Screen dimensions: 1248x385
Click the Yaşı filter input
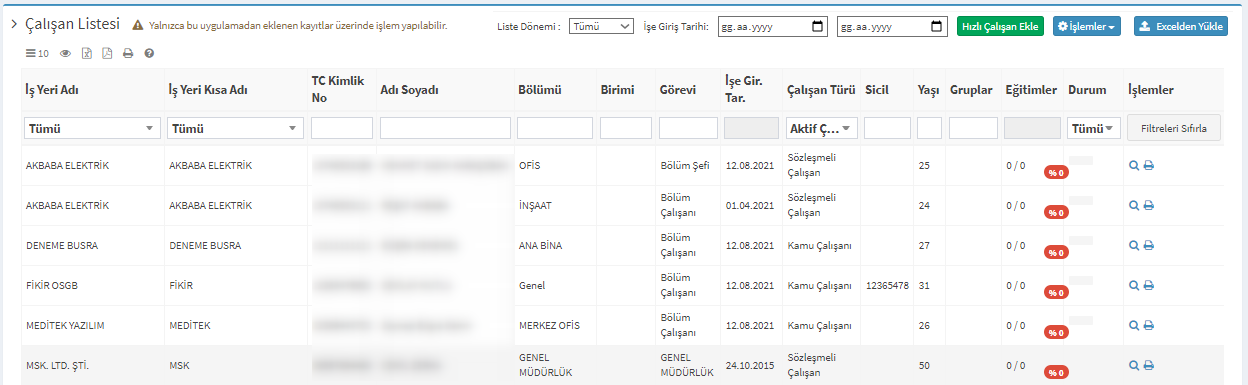click(x=930, y=128)
